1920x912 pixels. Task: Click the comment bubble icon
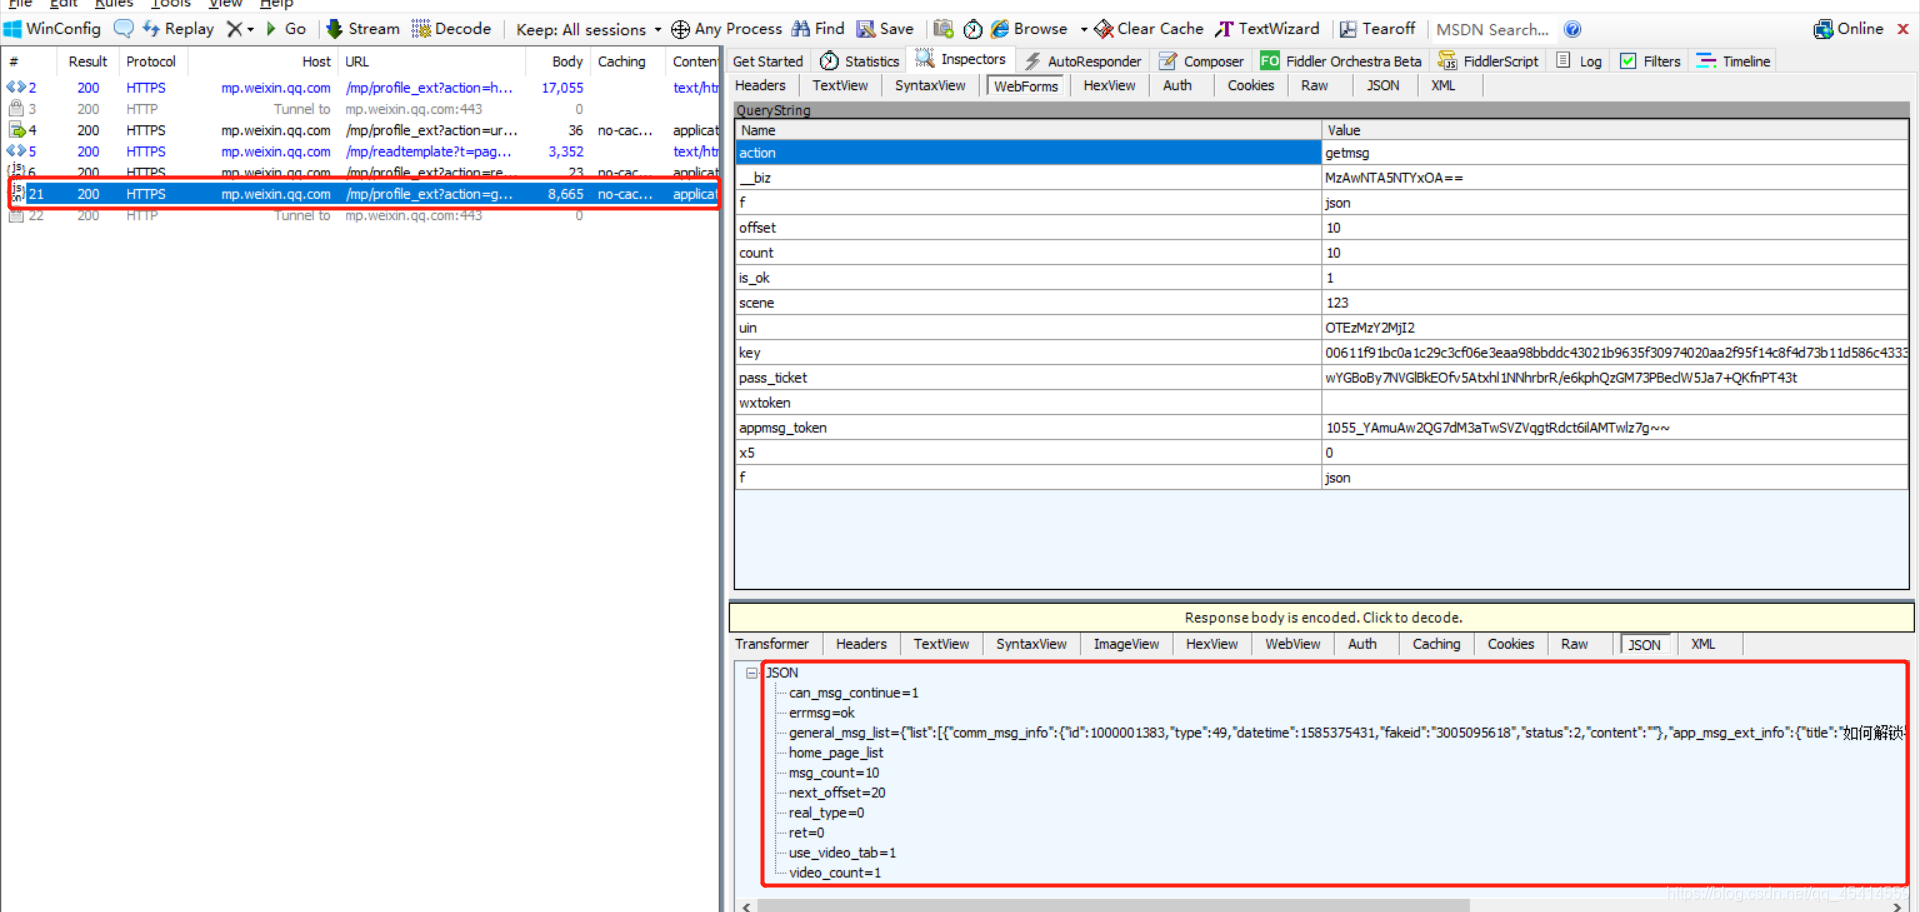coord(124,29)
